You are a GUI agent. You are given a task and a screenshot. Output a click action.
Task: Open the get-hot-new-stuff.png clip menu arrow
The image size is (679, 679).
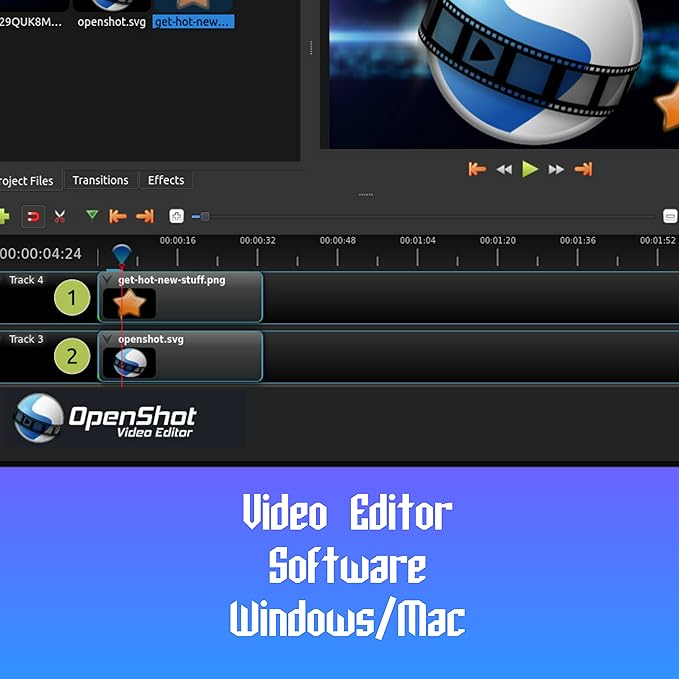(107, 280)
